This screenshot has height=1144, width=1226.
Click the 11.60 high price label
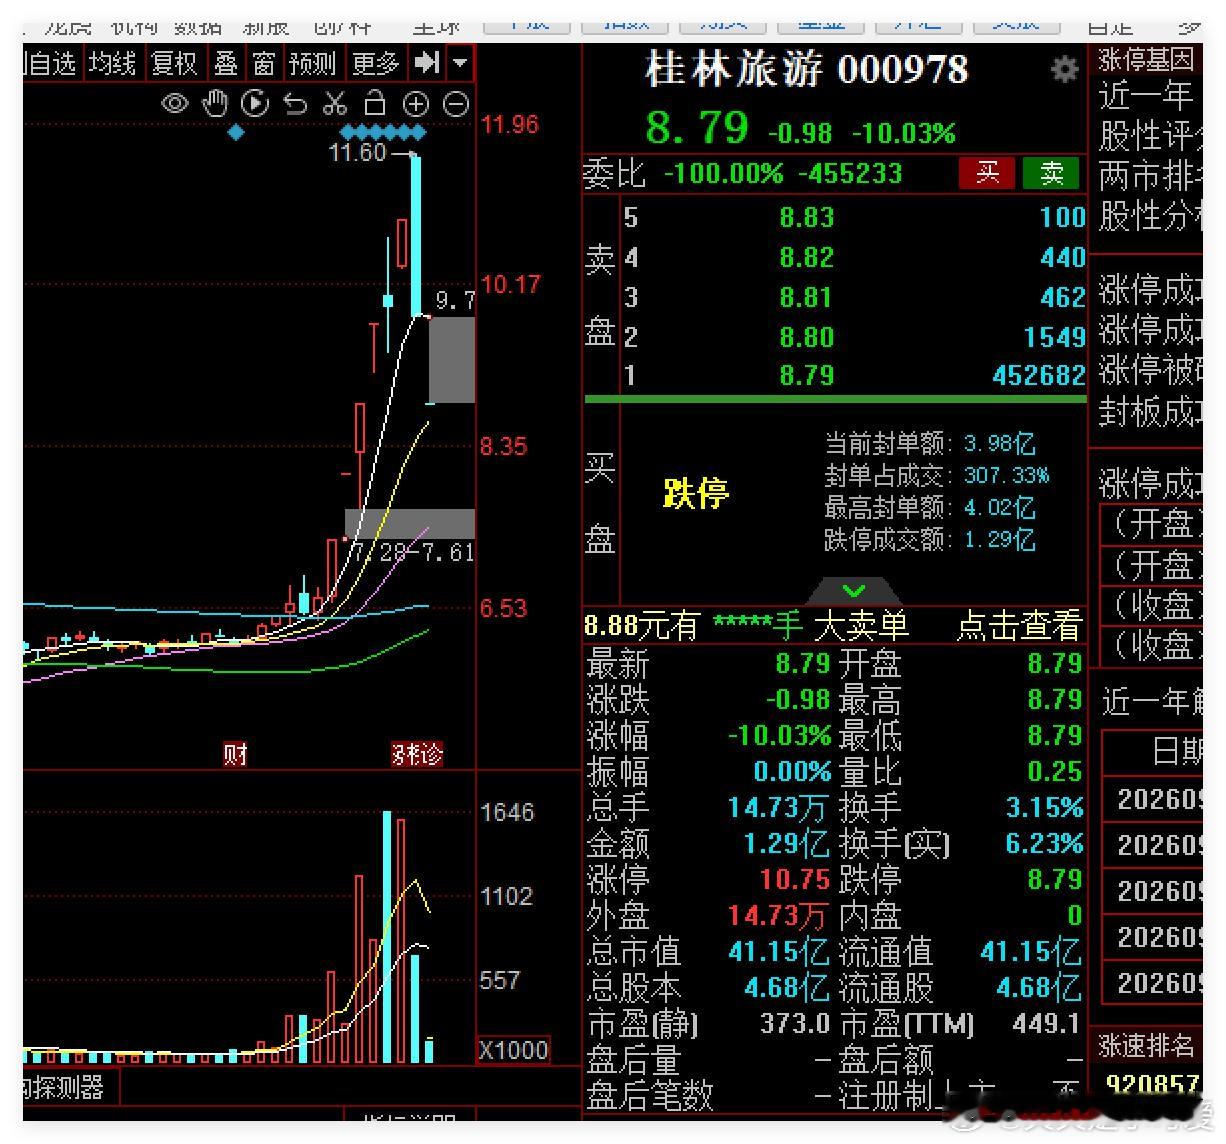[x=357, y=152]
